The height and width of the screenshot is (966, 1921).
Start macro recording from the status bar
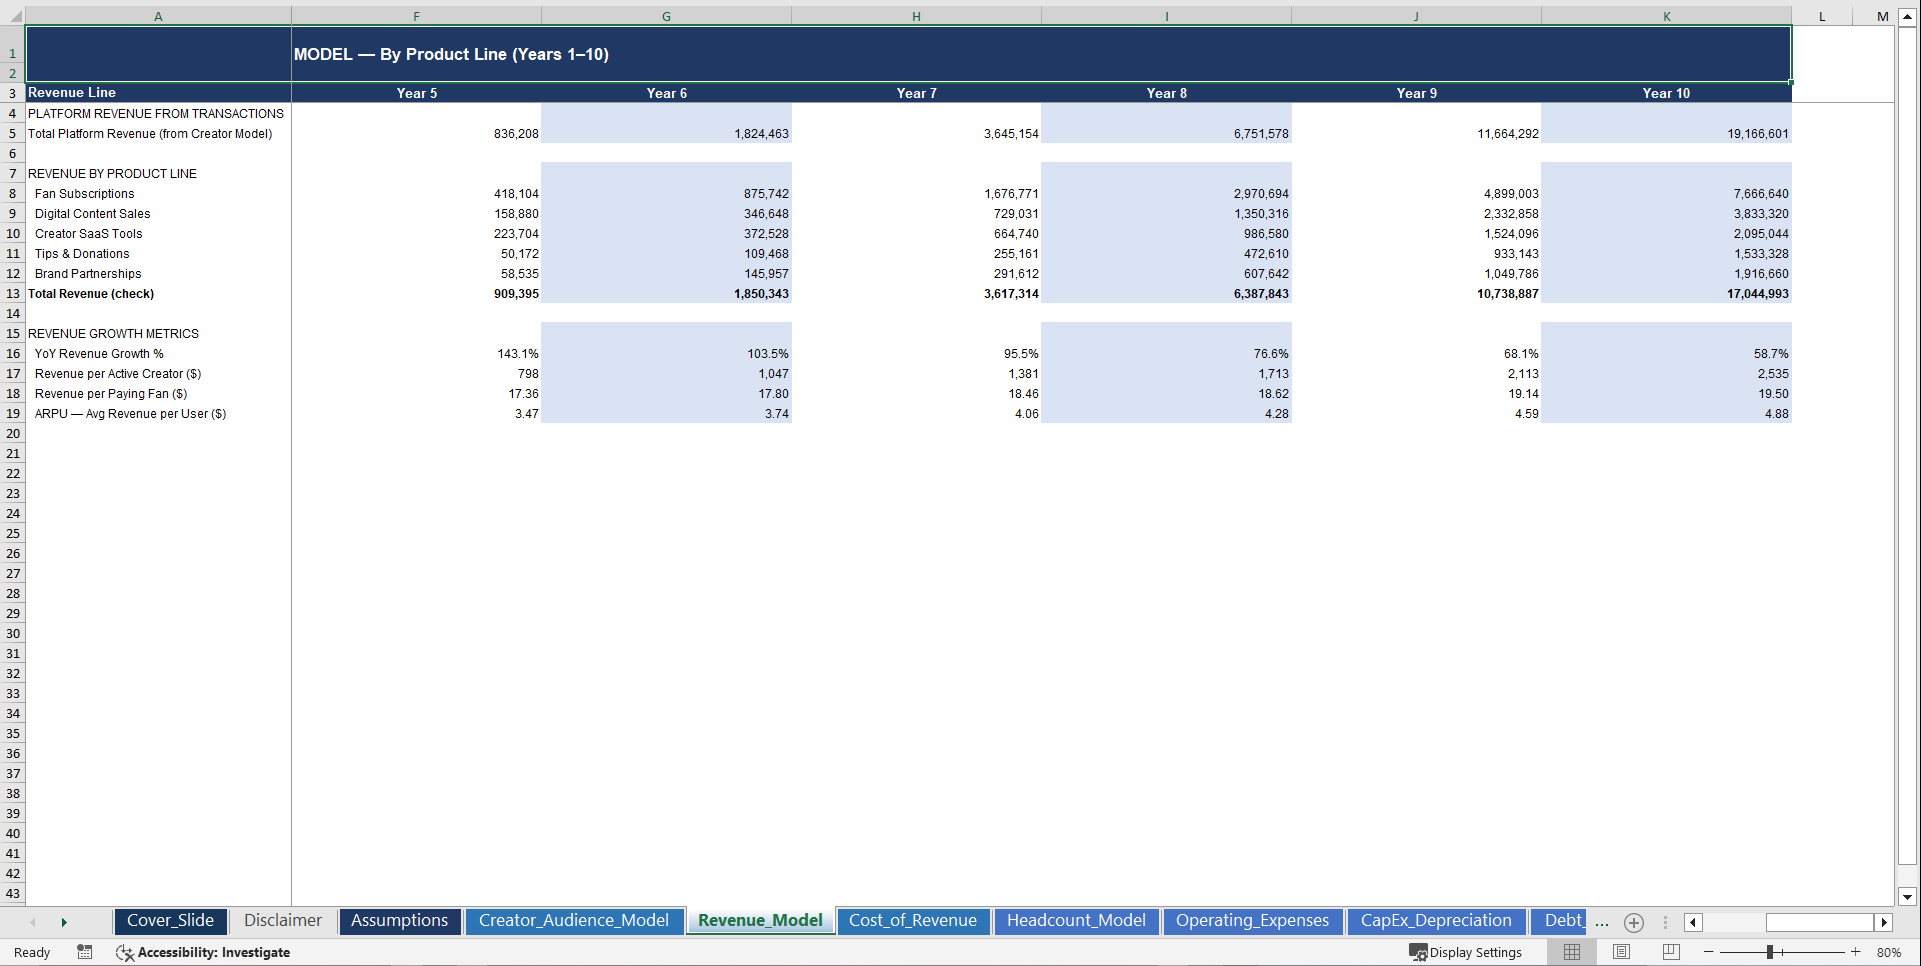tap(85, 952)
